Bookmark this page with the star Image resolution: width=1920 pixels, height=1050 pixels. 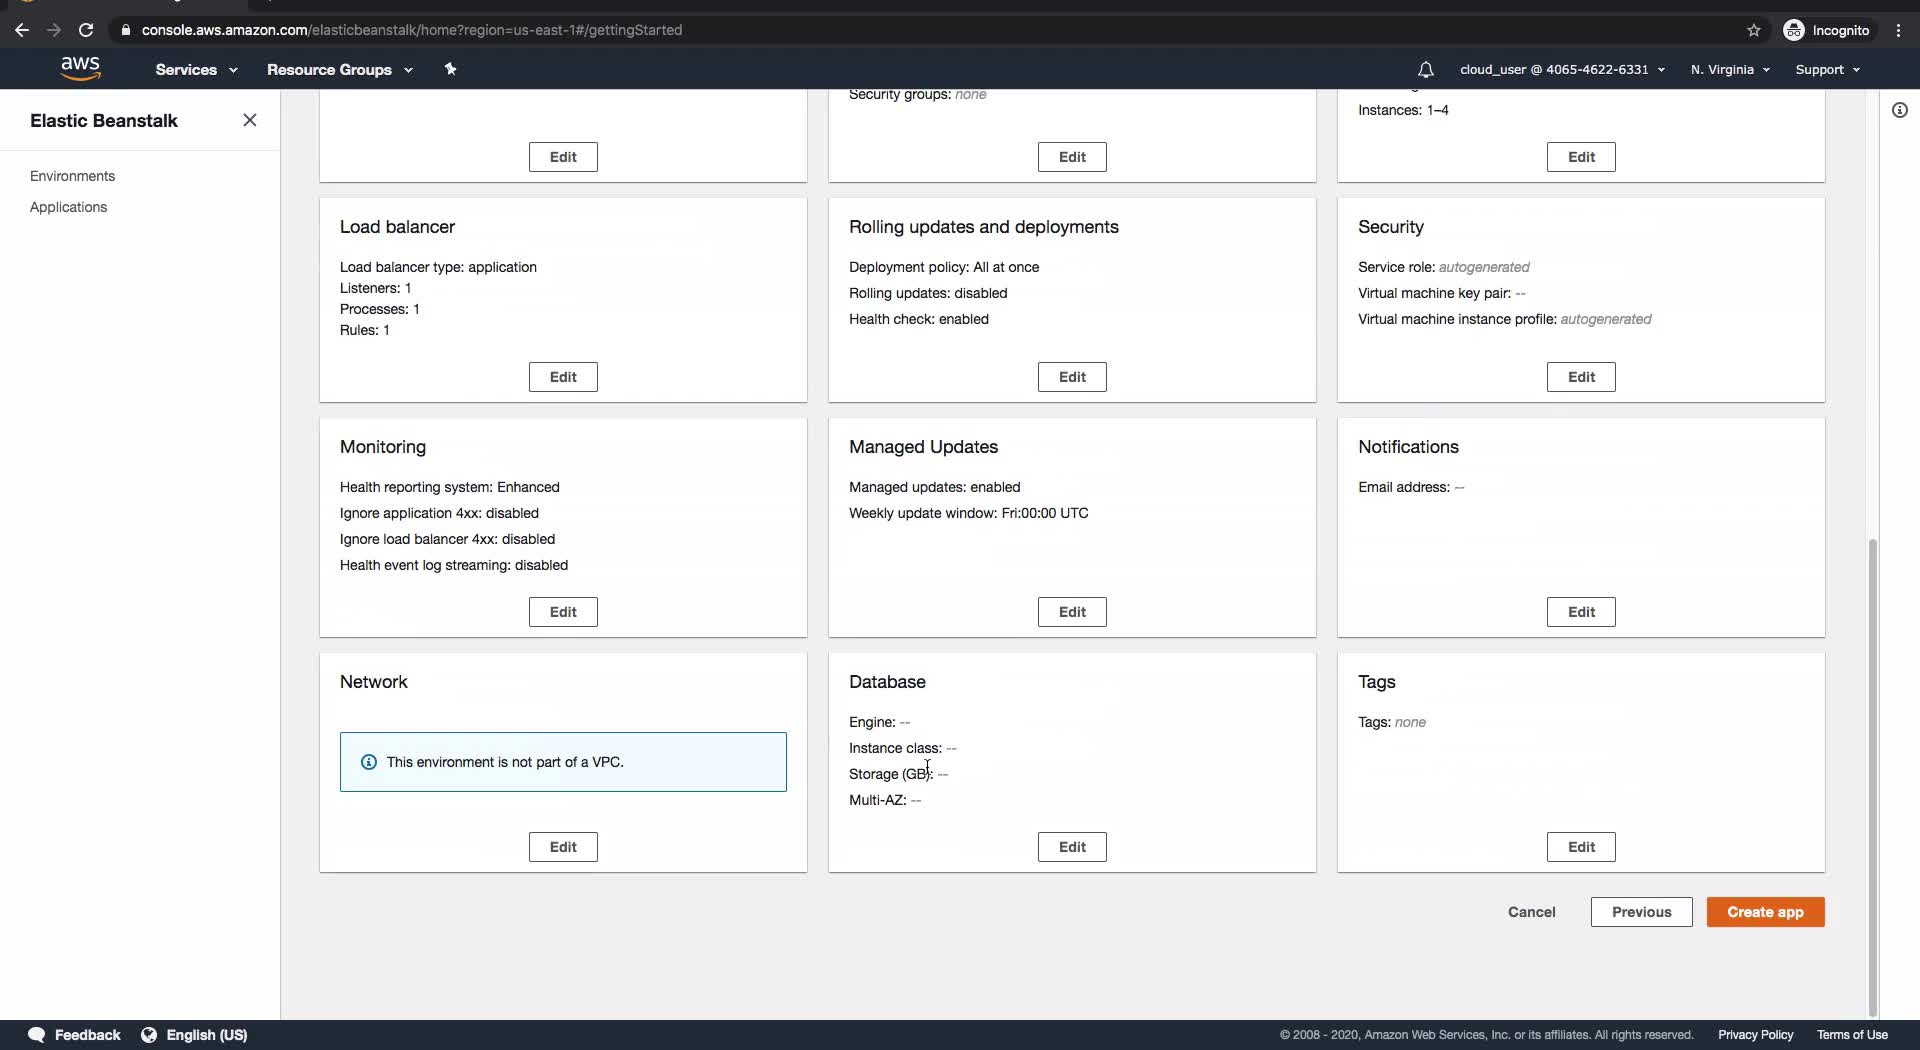tap(1754, 30)
